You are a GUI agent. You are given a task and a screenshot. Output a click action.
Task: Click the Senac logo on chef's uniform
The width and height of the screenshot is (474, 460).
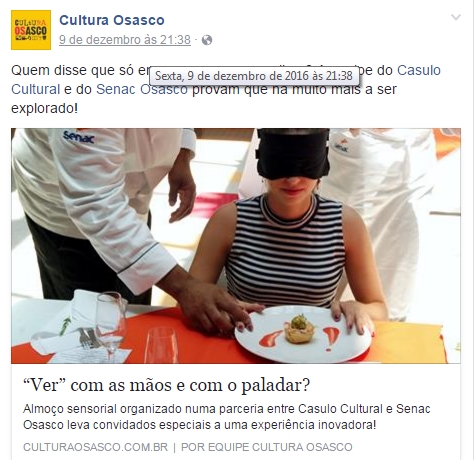tap(79, 137)
